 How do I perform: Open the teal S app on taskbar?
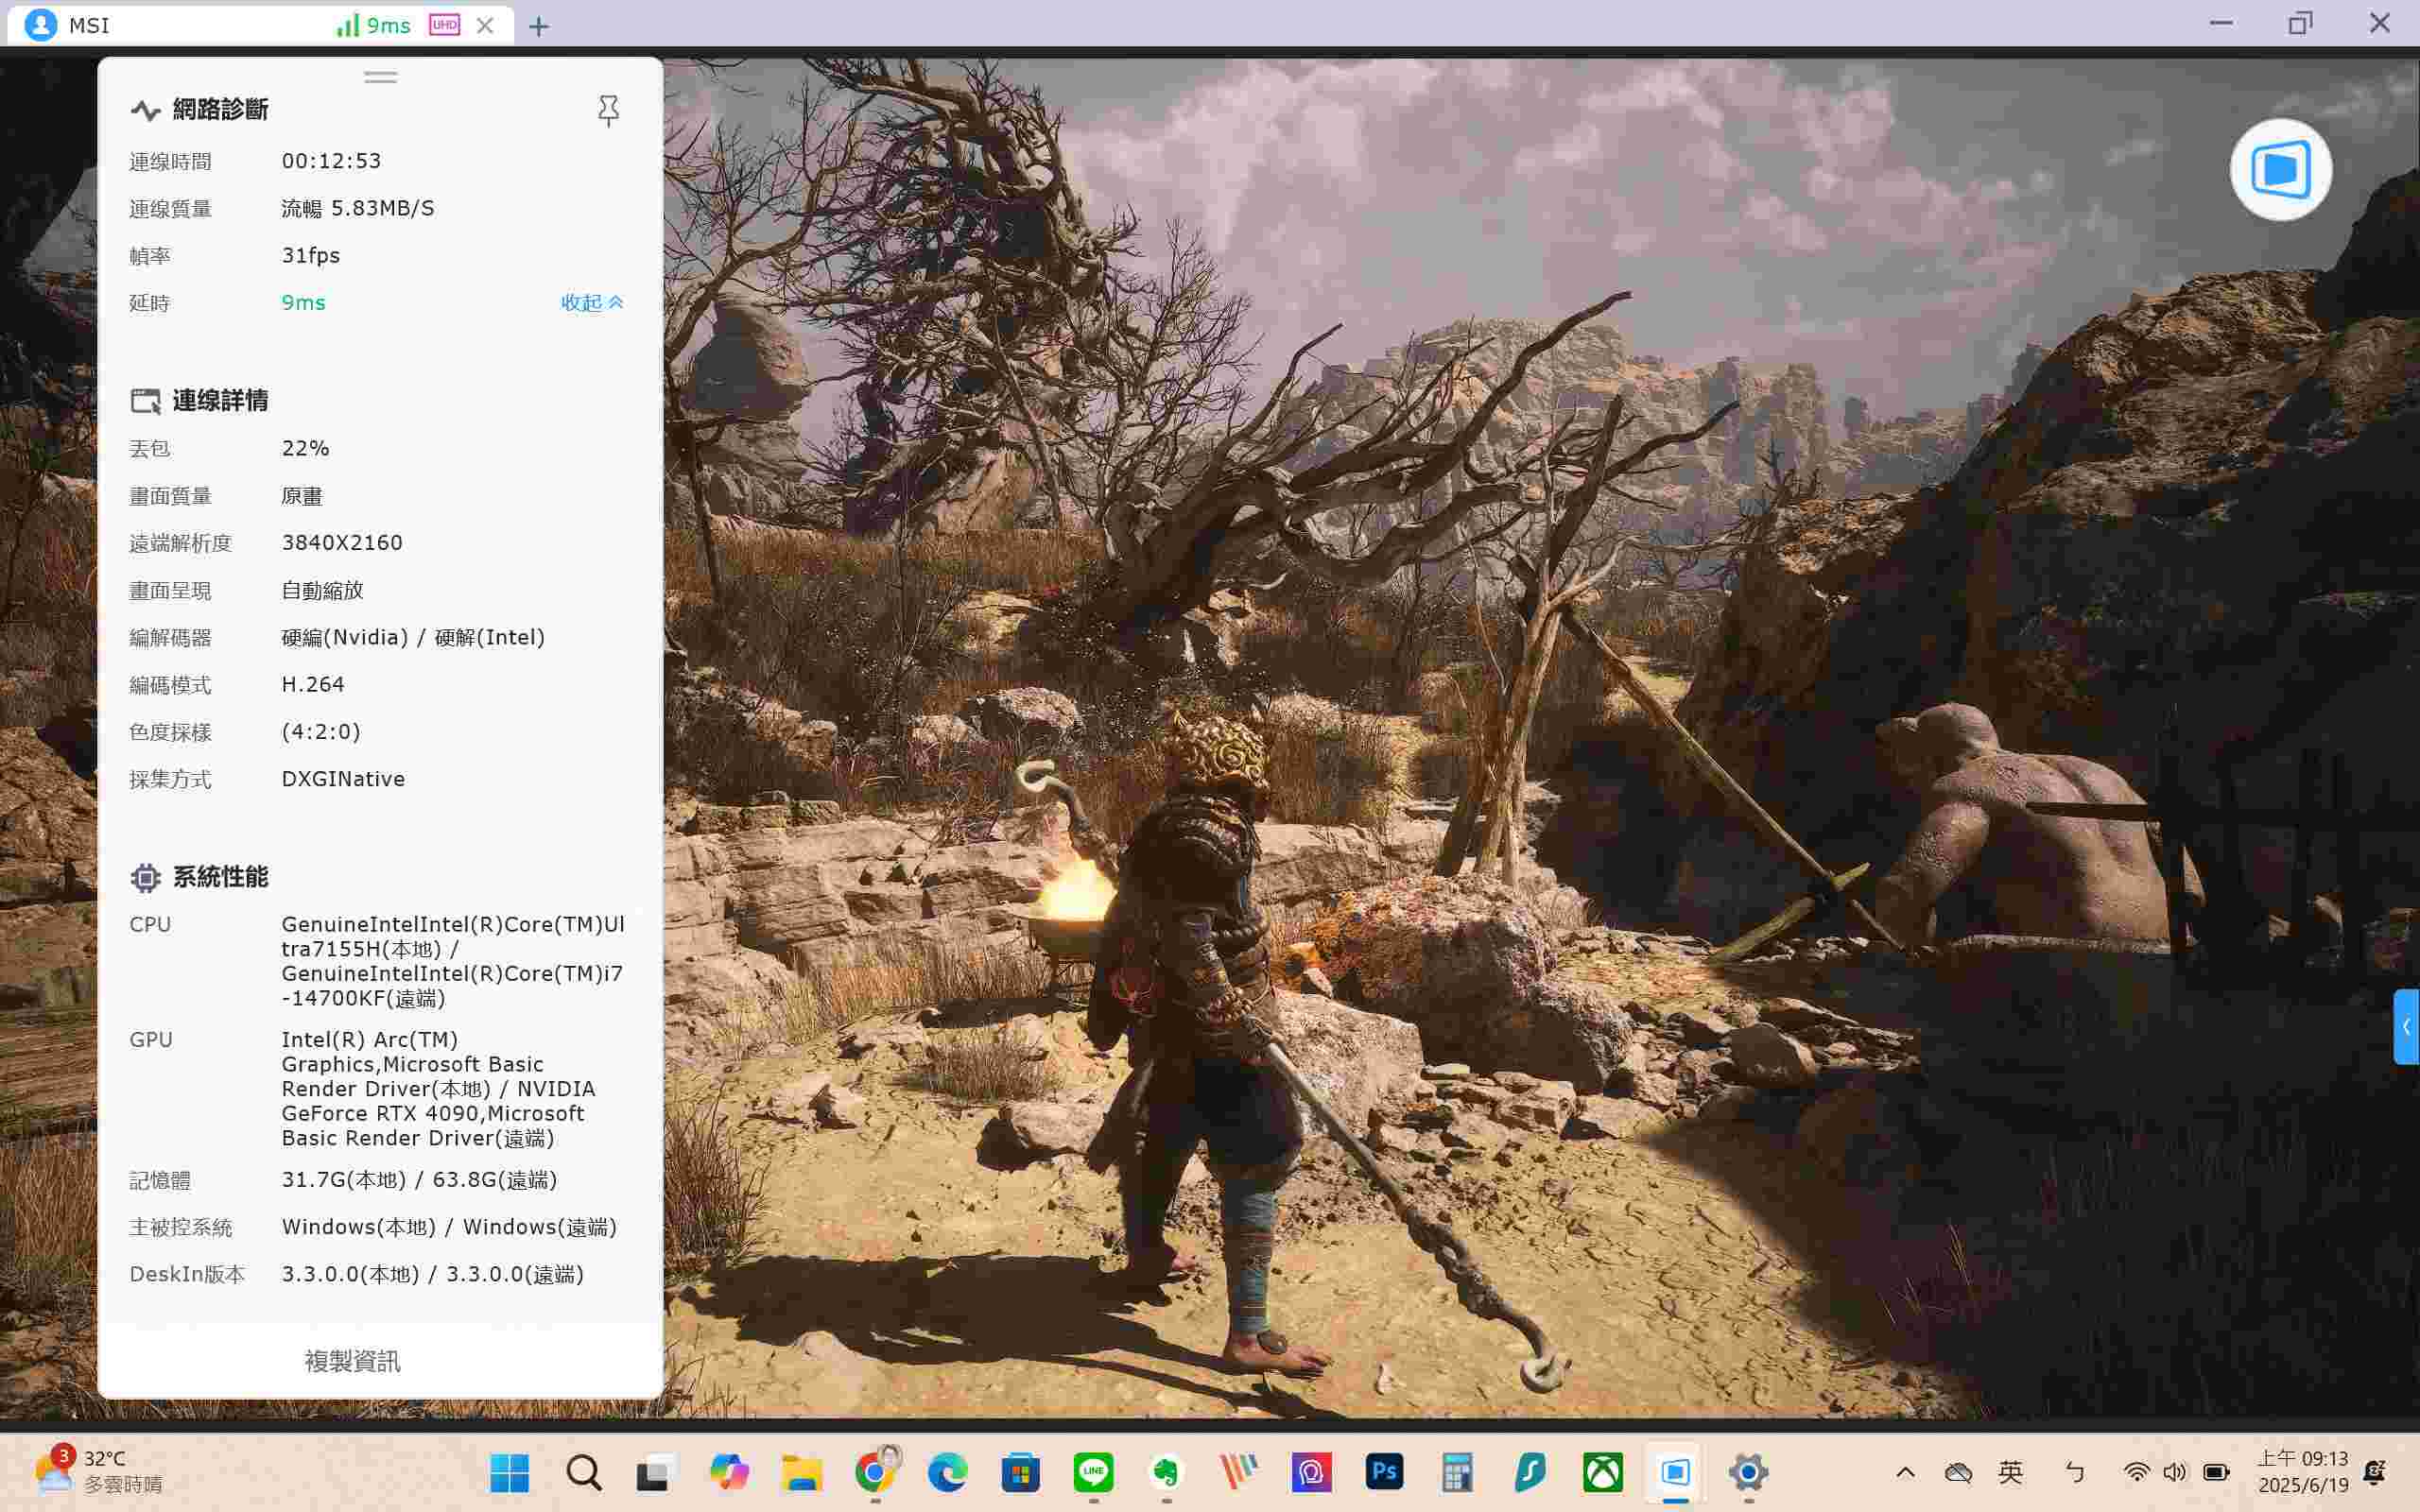(1530, 1472)
